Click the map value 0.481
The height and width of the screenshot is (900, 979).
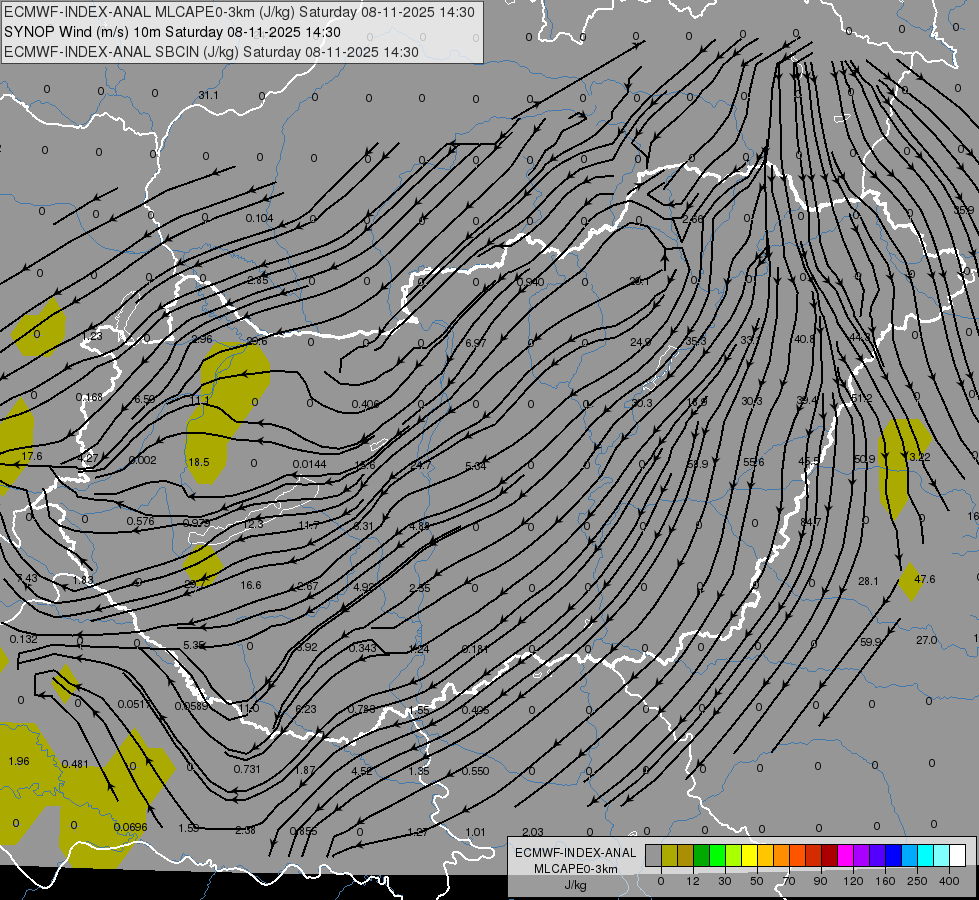tap(76, 764)
